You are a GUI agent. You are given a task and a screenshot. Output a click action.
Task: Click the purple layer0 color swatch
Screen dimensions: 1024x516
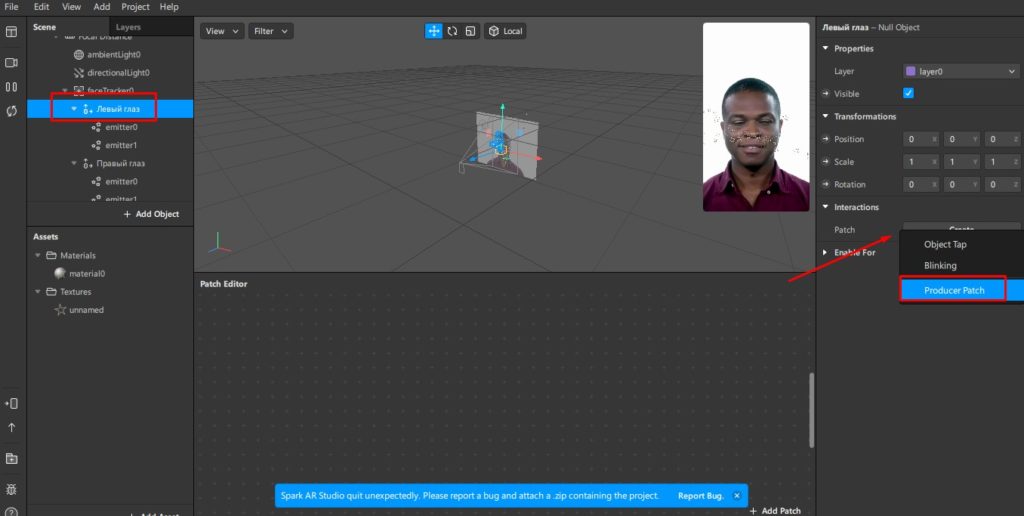click(910, 71)
